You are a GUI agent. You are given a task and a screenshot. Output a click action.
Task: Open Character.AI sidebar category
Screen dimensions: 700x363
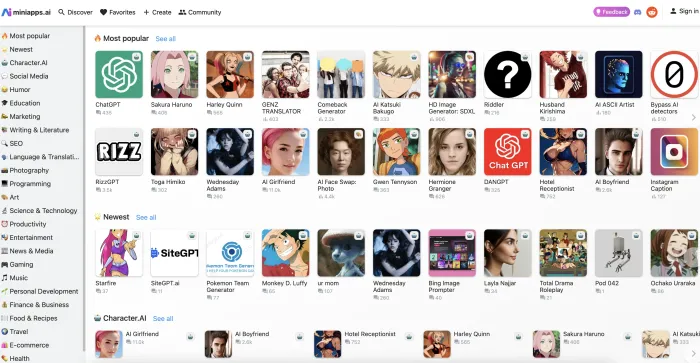24,63
